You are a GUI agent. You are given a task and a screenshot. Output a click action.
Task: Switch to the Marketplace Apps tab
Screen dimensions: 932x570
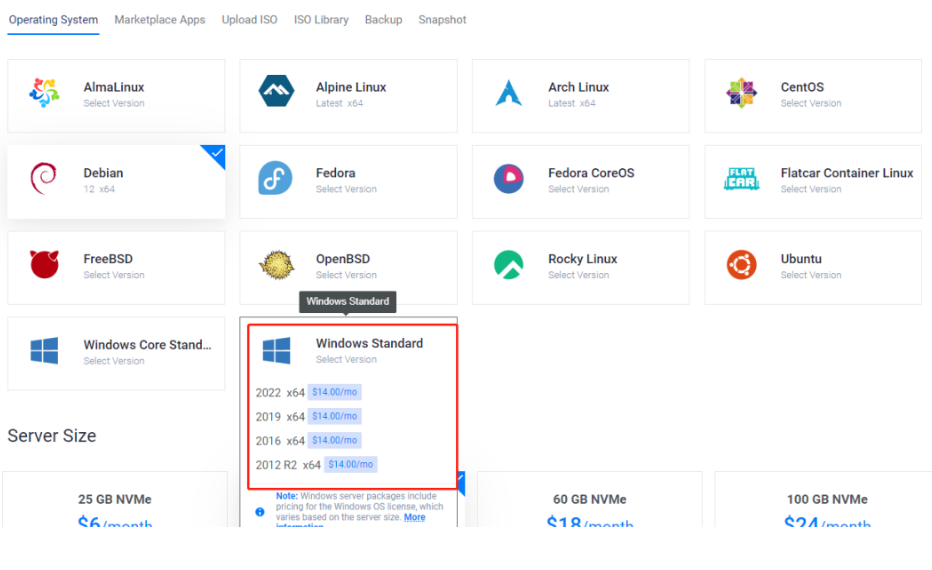(160, 20)
